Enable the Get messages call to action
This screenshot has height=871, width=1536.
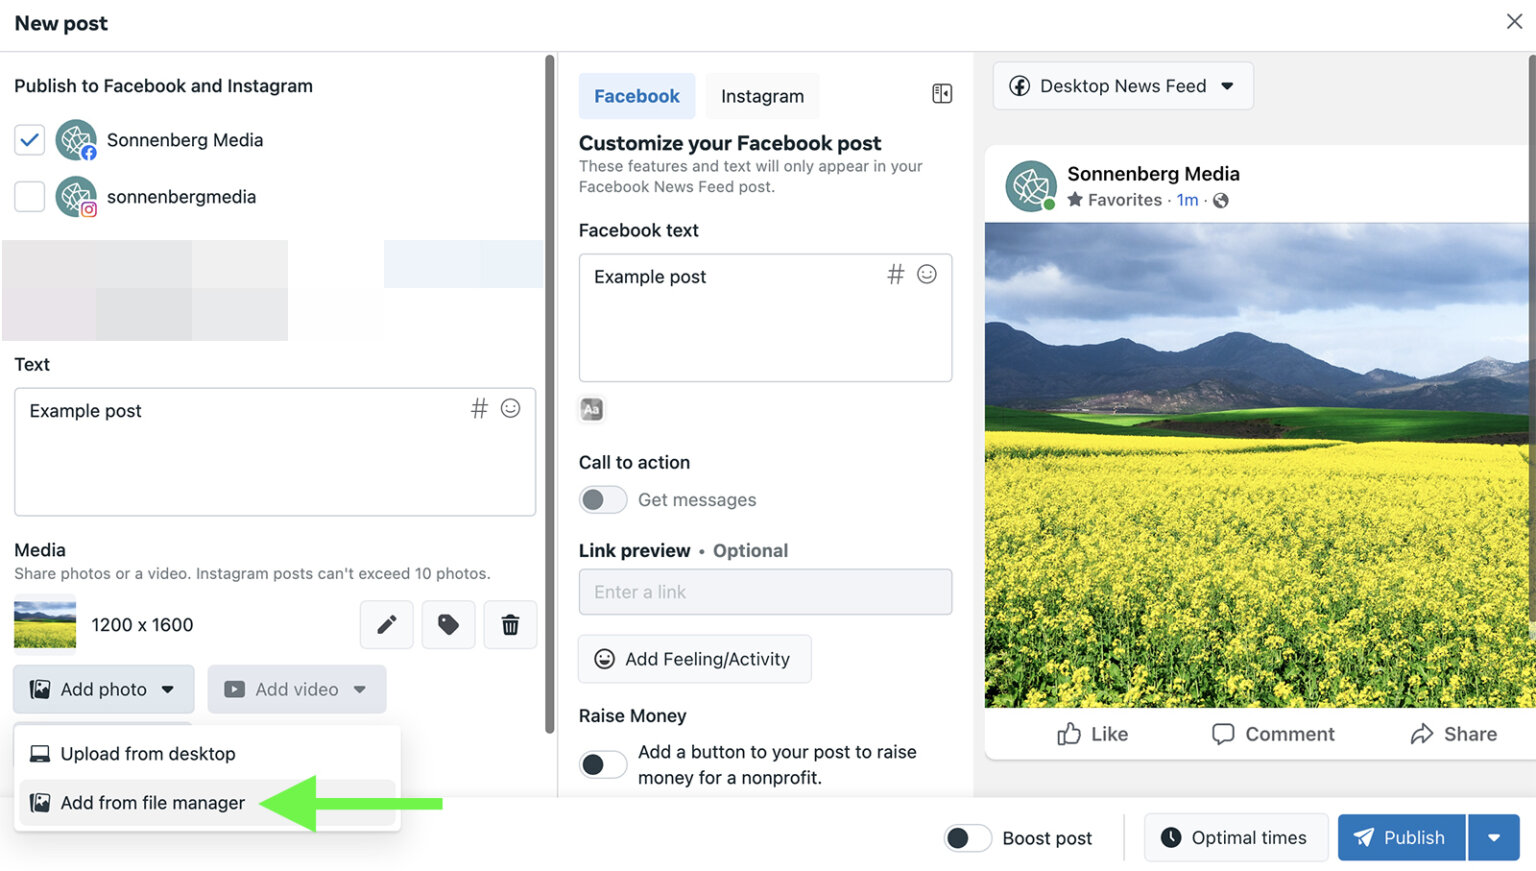point(602,499)
